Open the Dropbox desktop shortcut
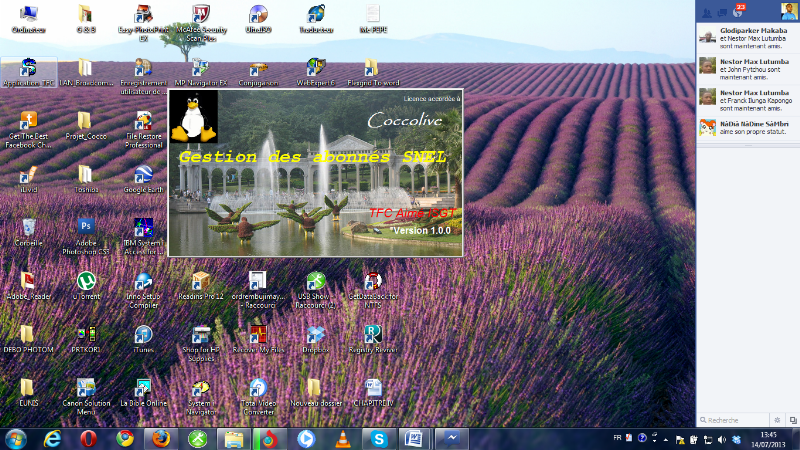Viewport: 800px width, 450px height. click(x=315, y=334)
